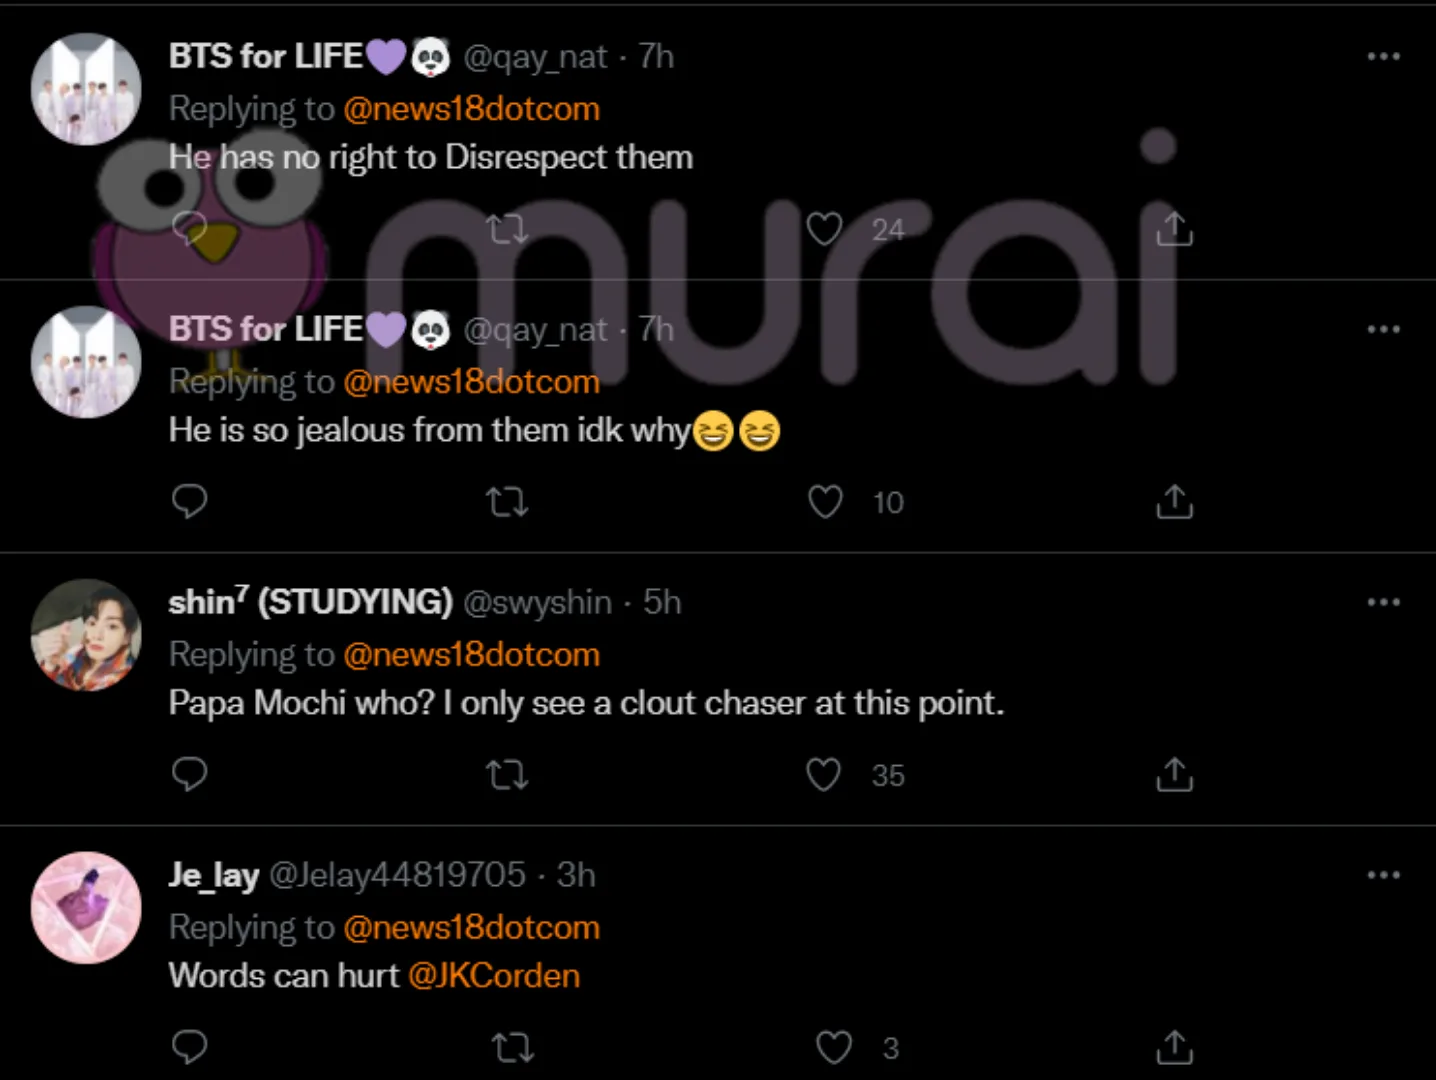Share the "Papa Mochi who?" tweet
1436x1080 pixels.
tap(1174, 774)
